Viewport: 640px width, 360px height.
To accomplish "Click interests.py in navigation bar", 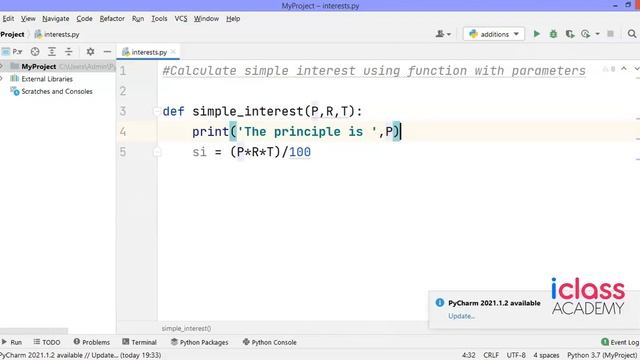I will tap(57, 34).
